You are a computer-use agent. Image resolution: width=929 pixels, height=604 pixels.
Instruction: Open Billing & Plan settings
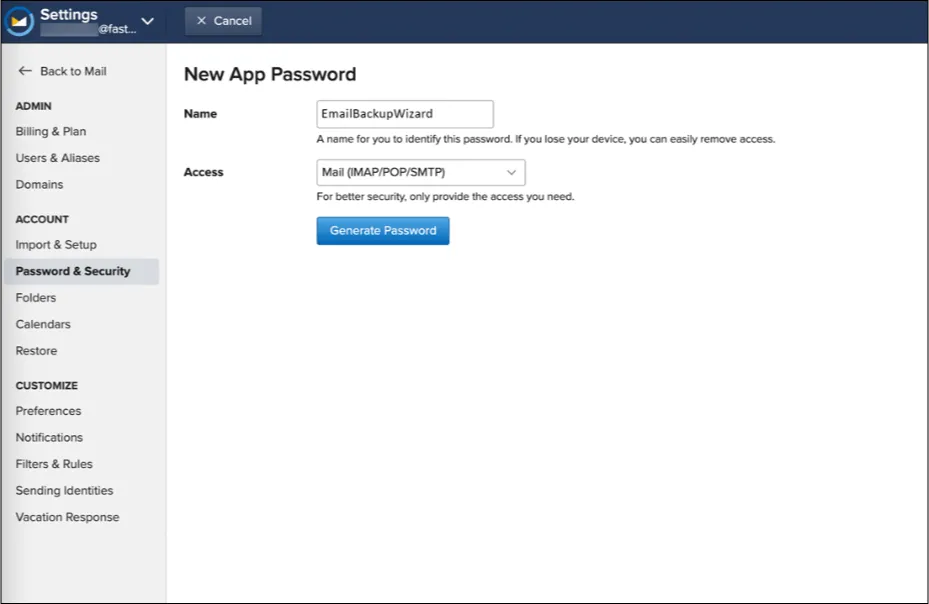point(51,132)
